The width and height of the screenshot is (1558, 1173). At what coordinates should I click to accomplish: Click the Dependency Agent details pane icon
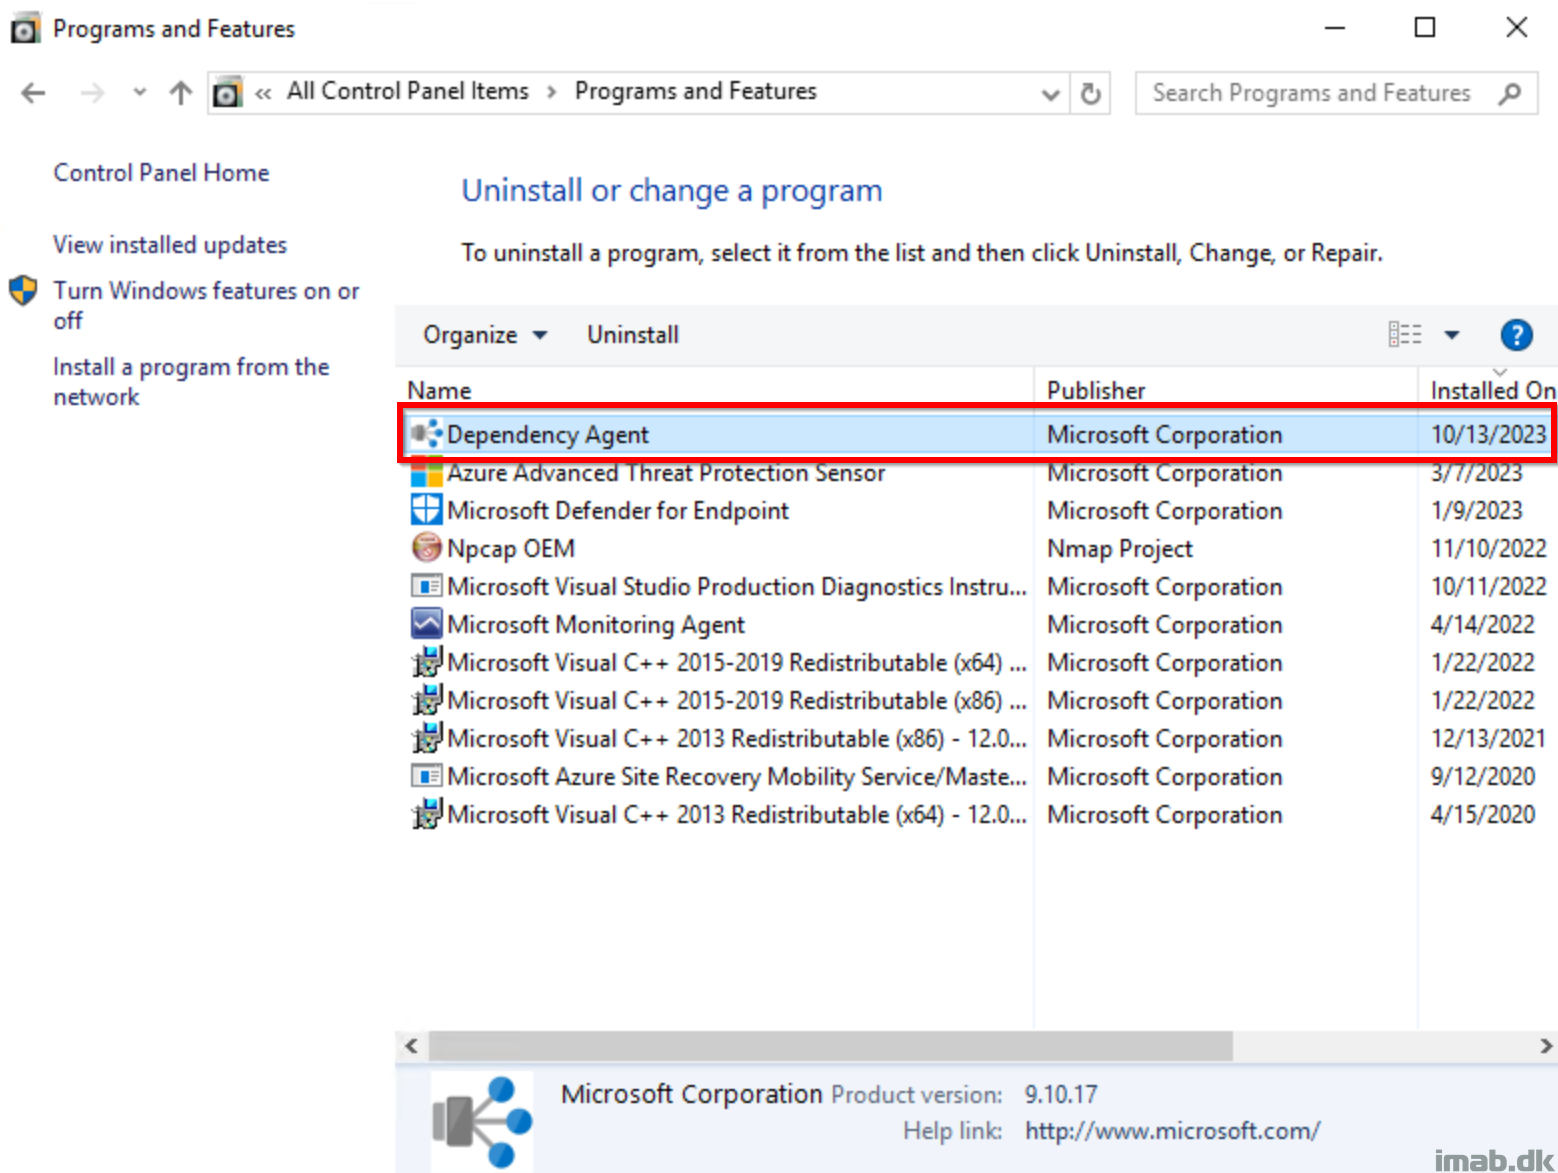(482, 1121)
